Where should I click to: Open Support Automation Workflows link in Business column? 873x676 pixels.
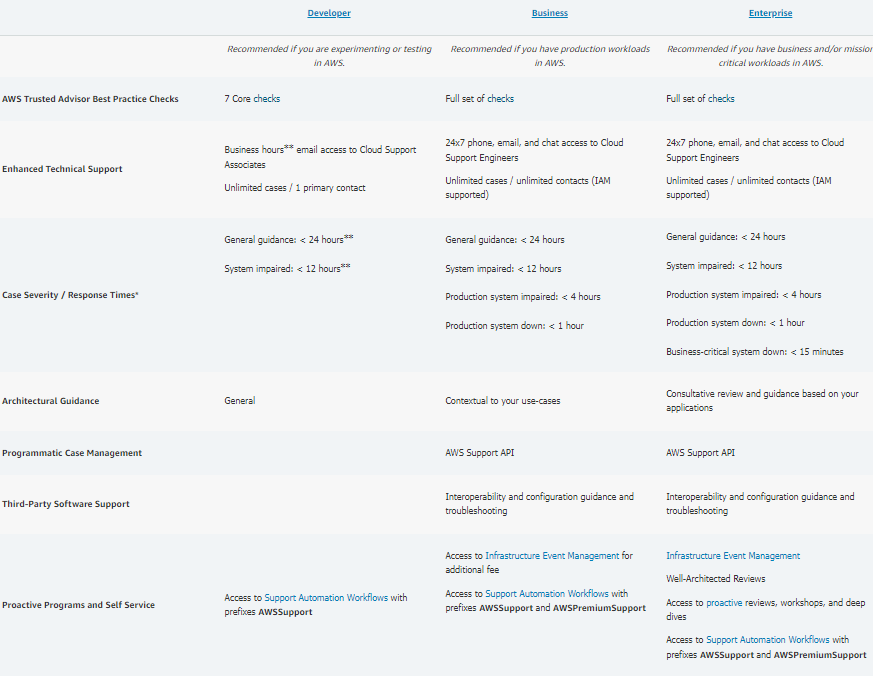point(546,593)
